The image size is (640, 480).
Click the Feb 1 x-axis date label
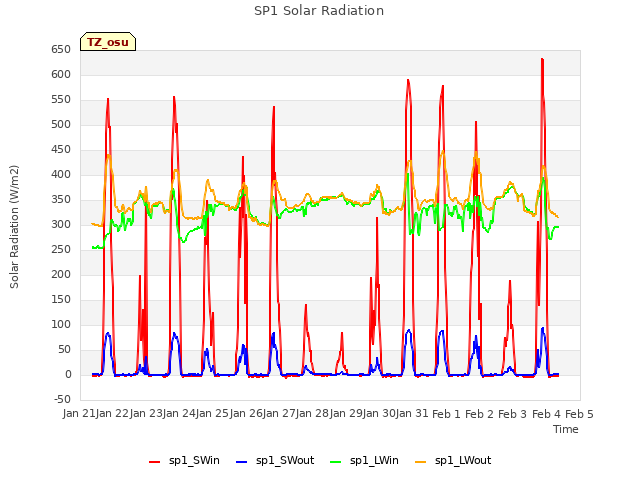tap(446, 414)
